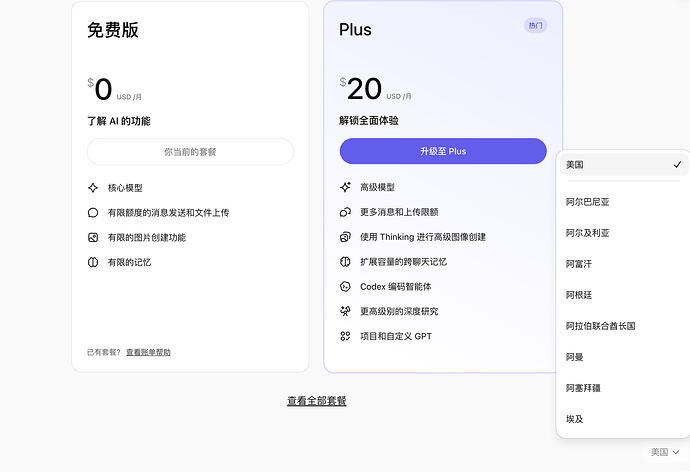690x472 pixels.
Task: Click the 热门 badge on the Plus card
Action: 535,26
